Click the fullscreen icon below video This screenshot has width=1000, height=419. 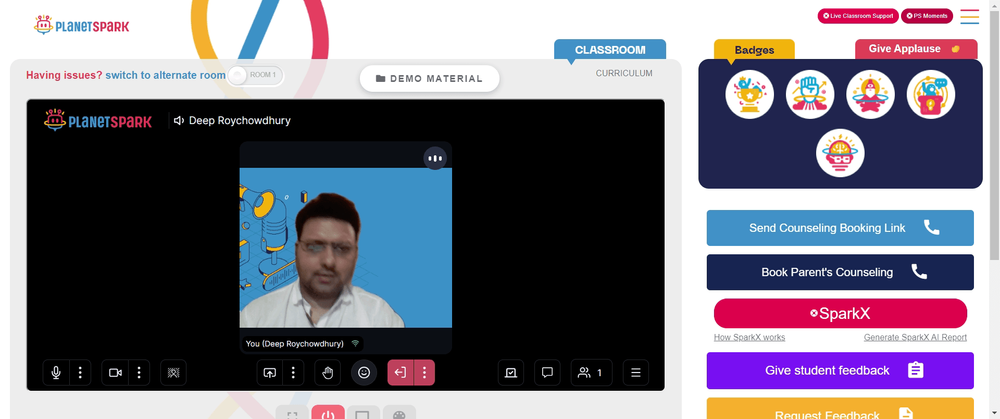click(292, 413)
